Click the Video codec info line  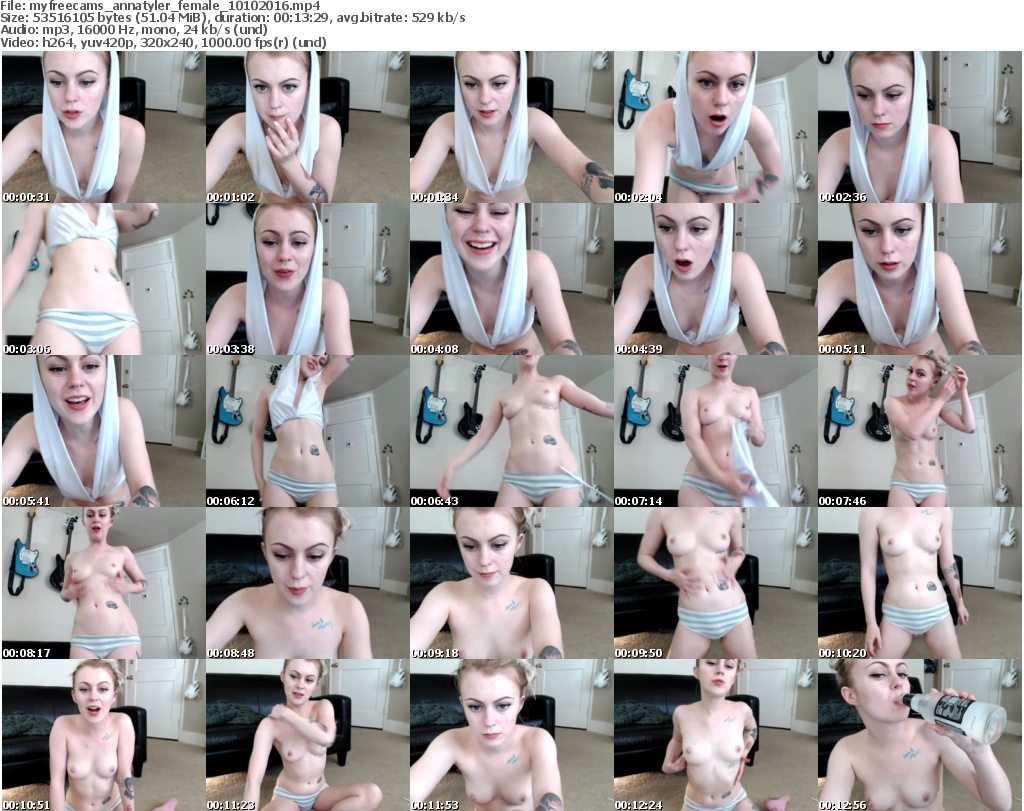click(165, 43)
